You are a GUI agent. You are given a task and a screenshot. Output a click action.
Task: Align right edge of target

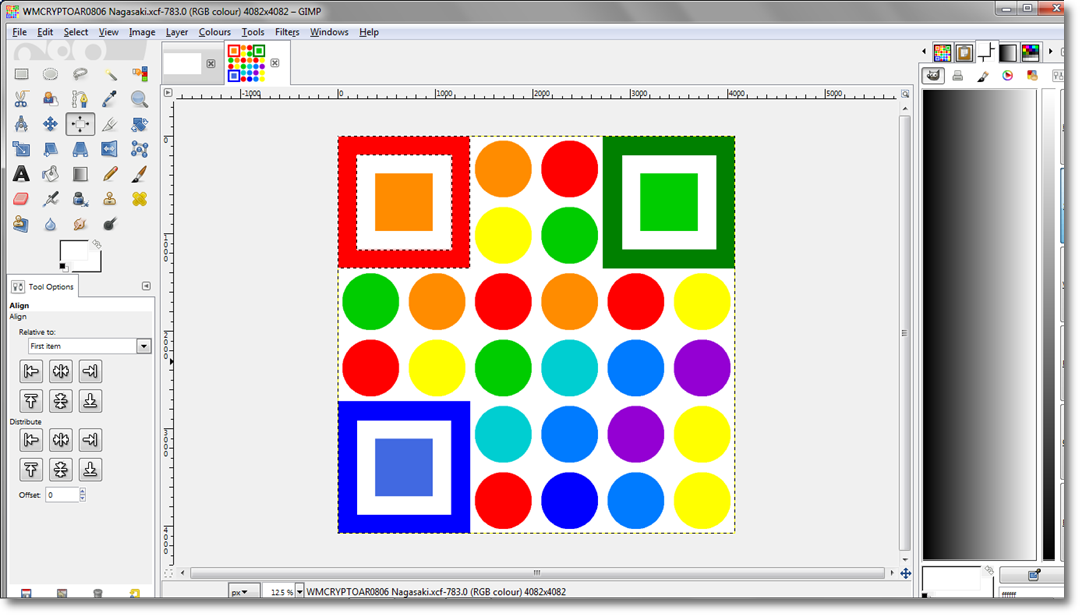(x=90, y=372)
